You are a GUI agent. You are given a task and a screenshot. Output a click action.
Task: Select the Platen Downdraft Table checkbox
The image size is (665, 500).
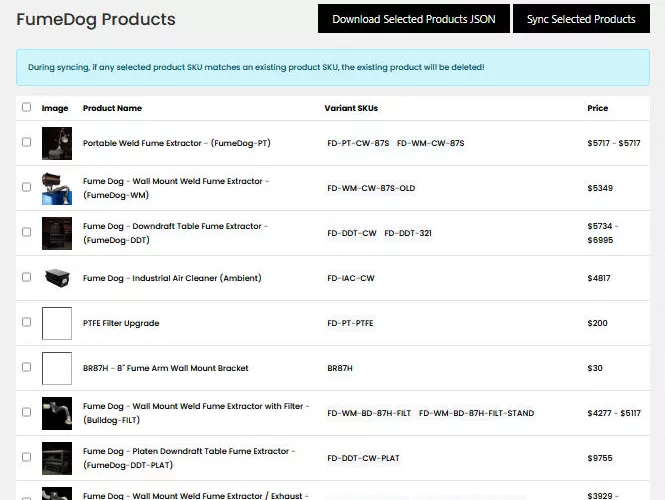tap(26, 457)
